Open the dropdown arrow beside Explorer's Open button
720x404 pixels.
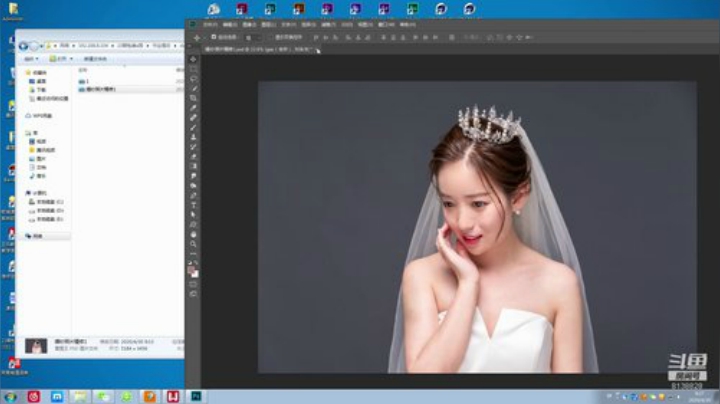point(71,59)
